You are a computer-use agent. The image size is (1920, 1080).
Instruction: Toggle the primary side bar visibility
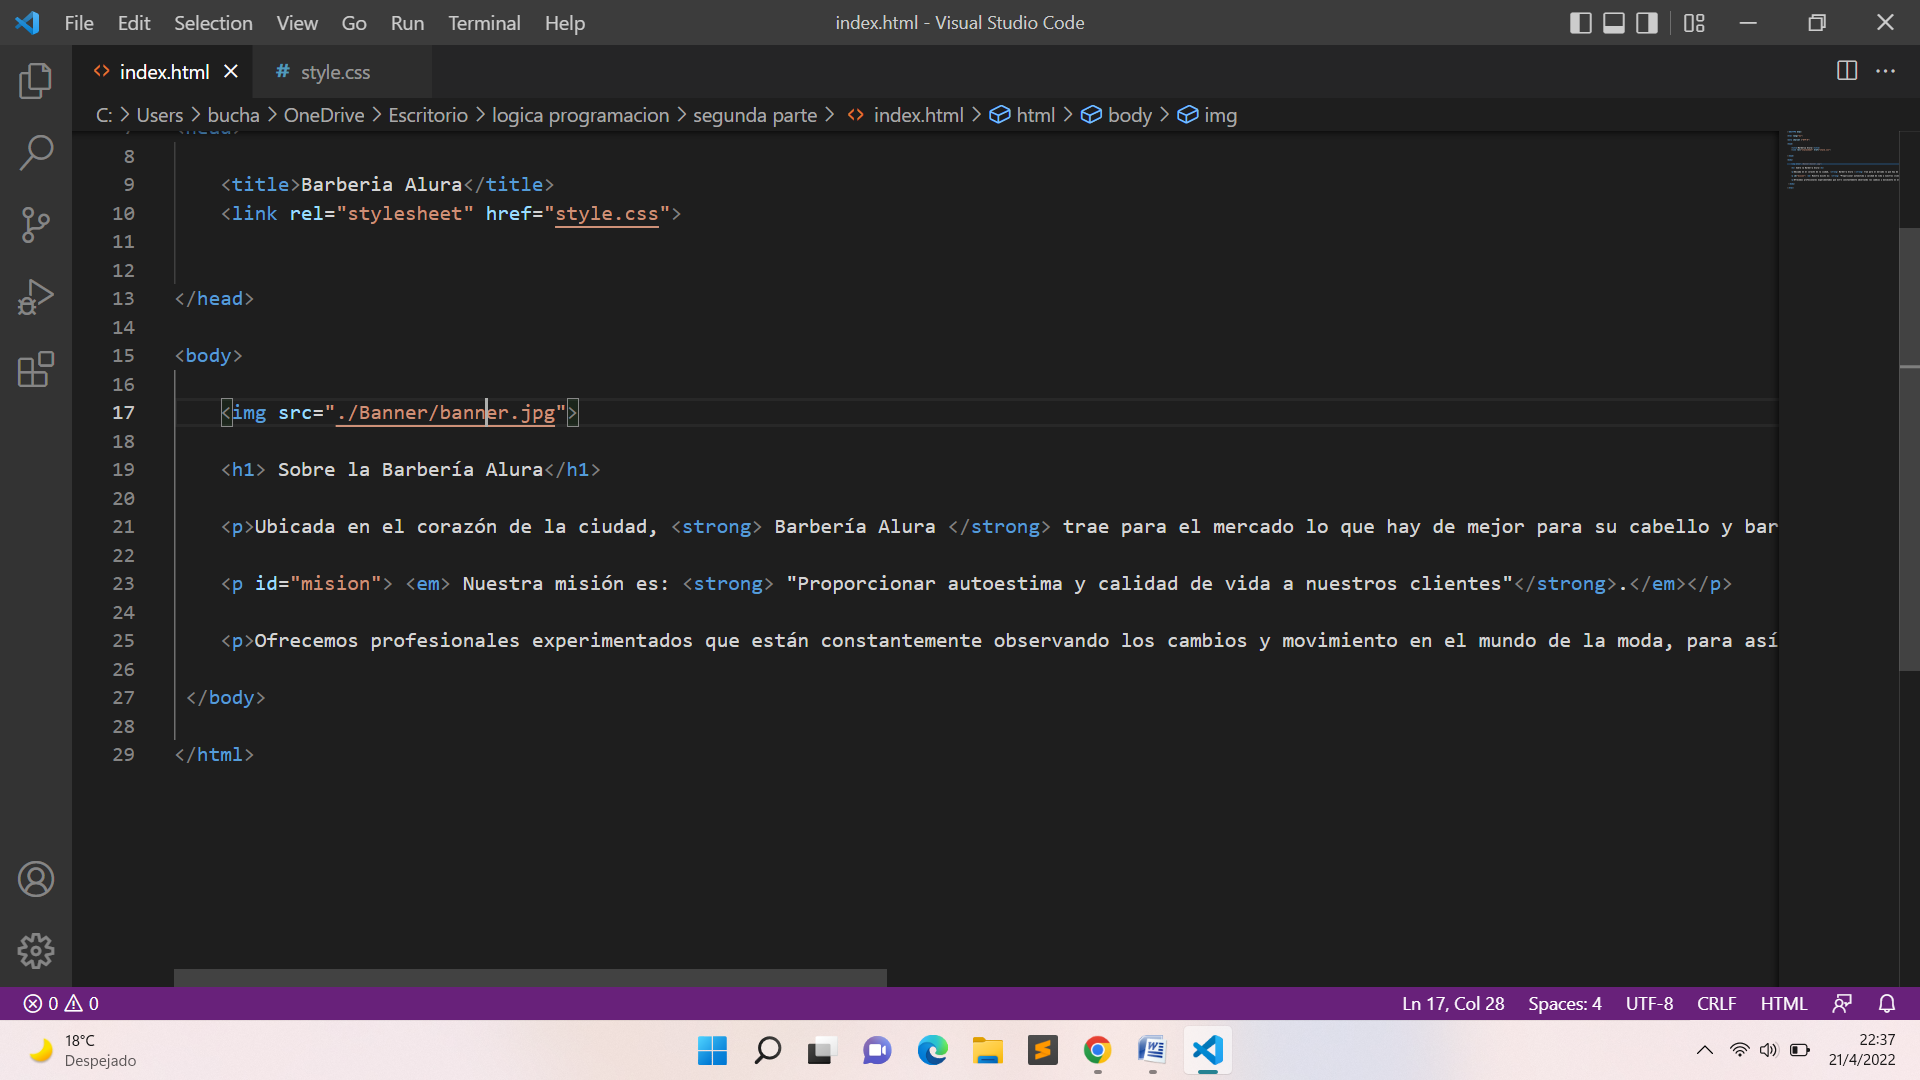coord(1581,23)
